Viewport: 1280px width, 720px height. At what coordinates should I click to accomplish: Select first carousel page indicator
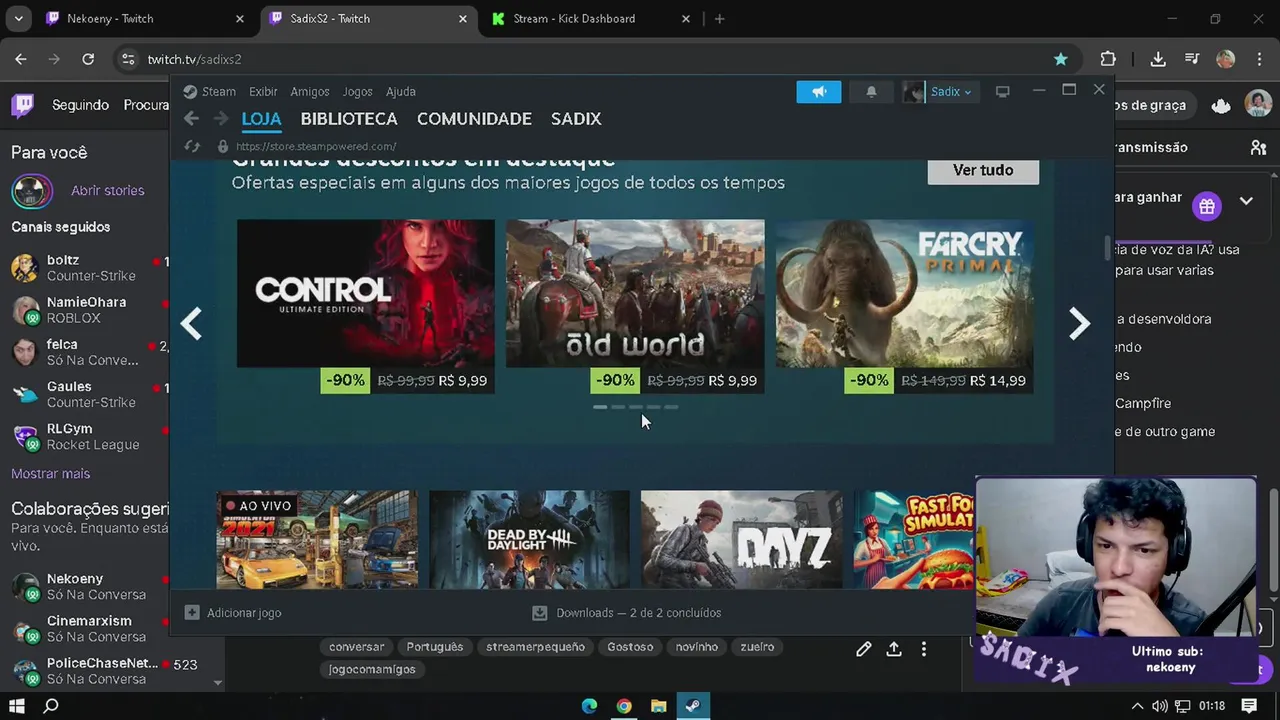(600, 407)
